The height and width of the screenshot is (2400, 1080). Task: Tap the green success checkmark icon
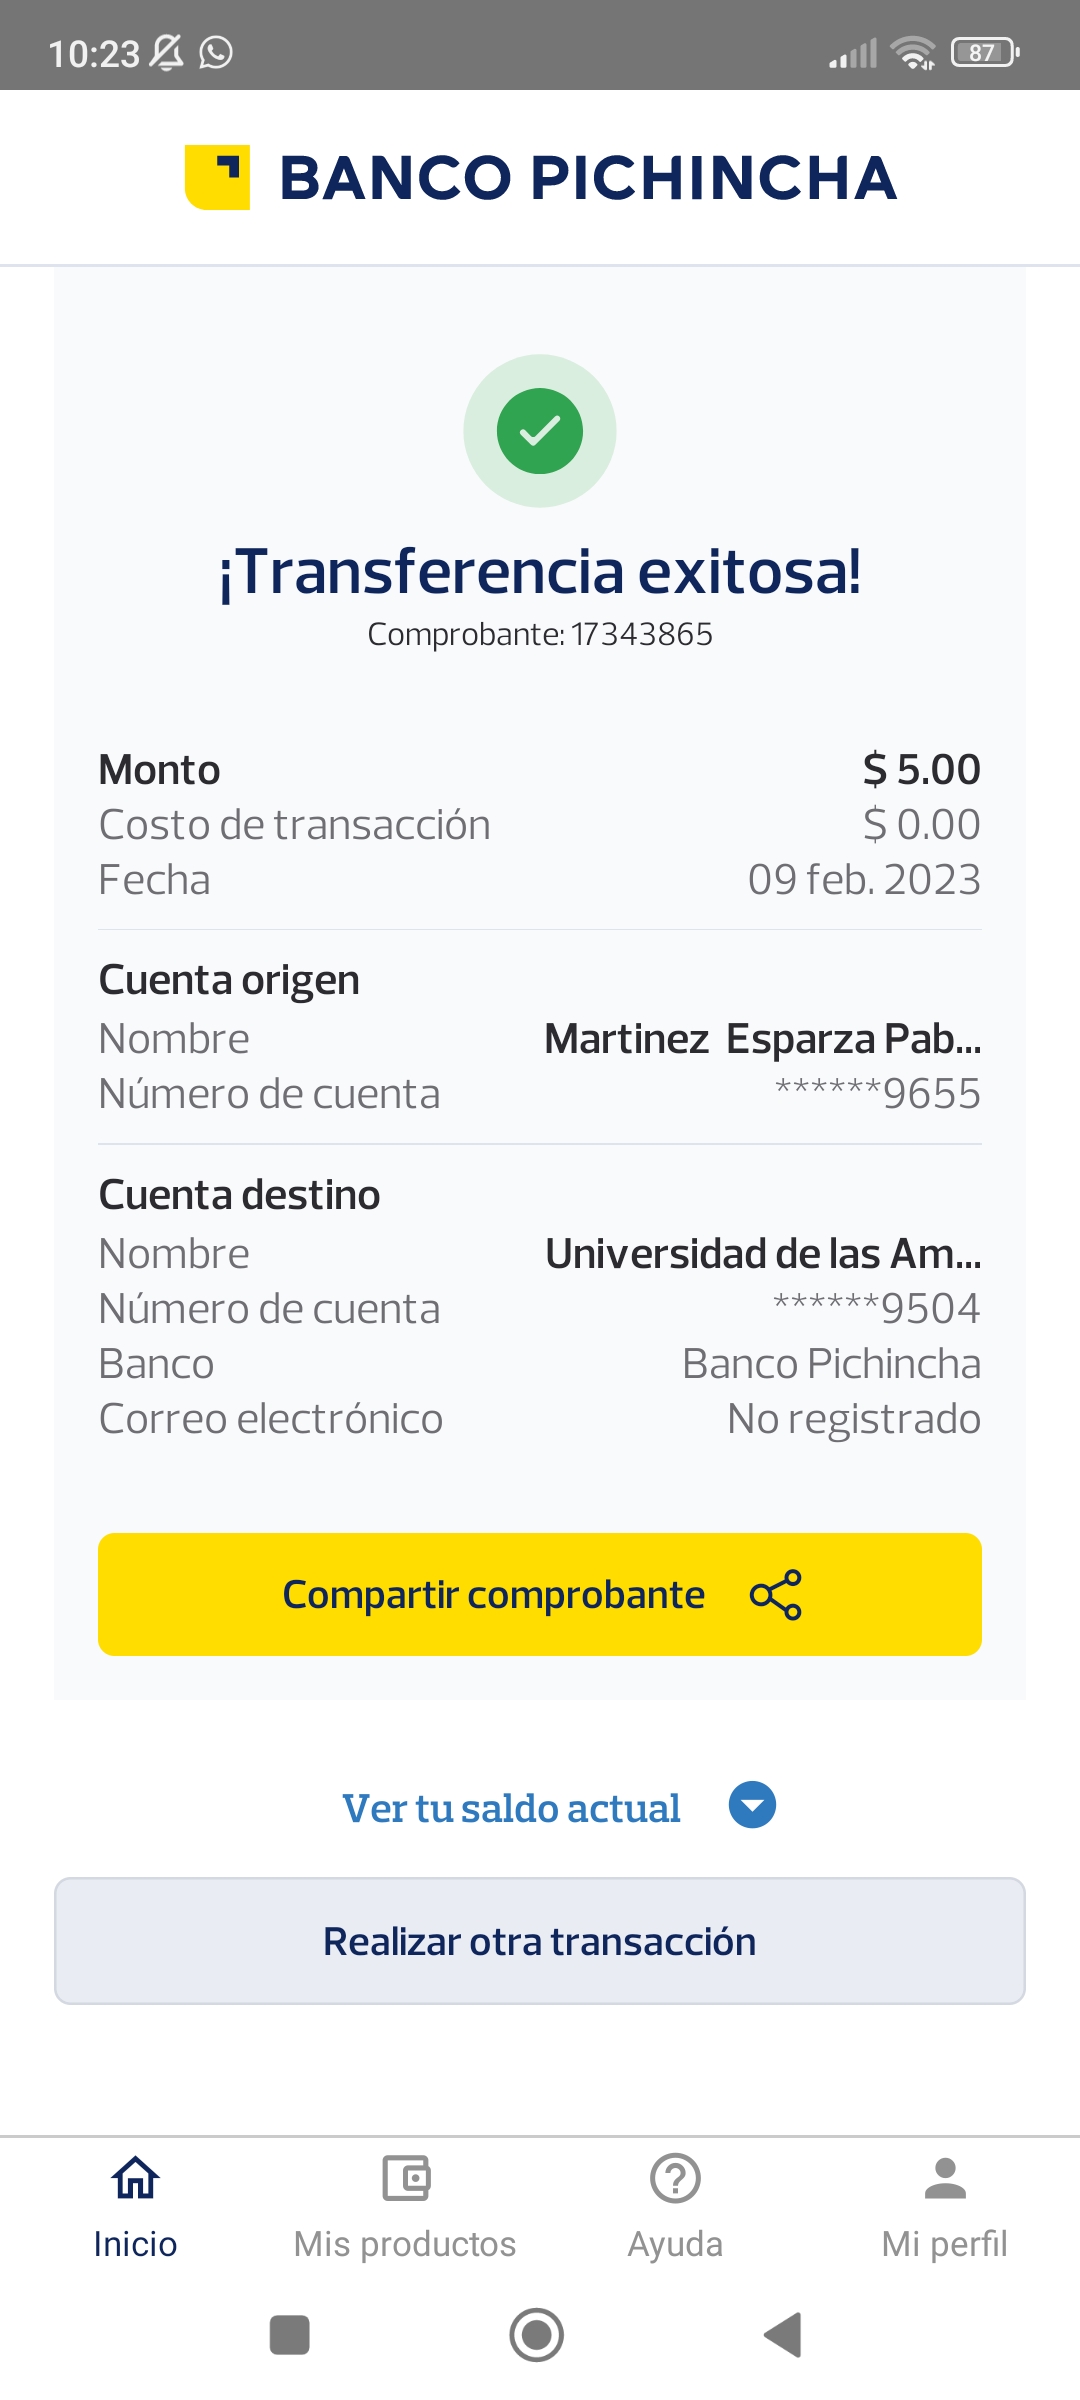tap(540, 431)
